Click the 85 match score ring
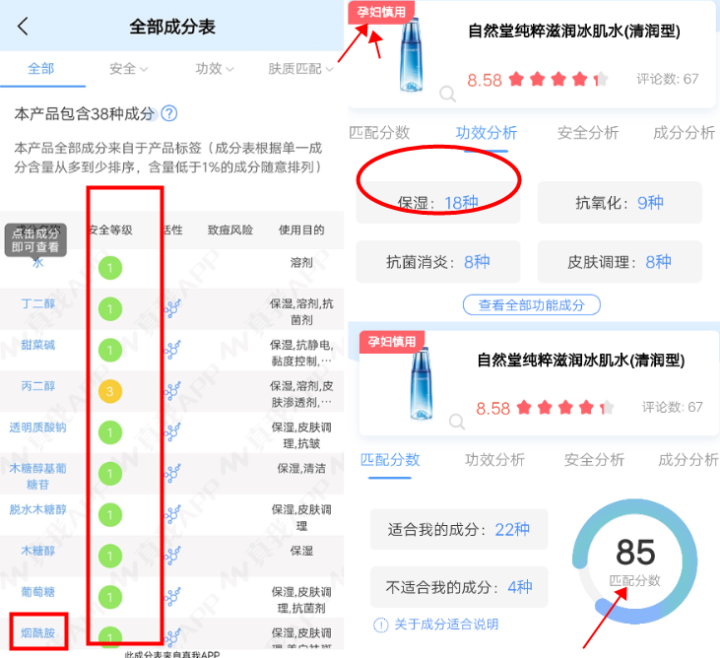Image resolution: width=720 pixels, height=658 pixels. (635, 561)
